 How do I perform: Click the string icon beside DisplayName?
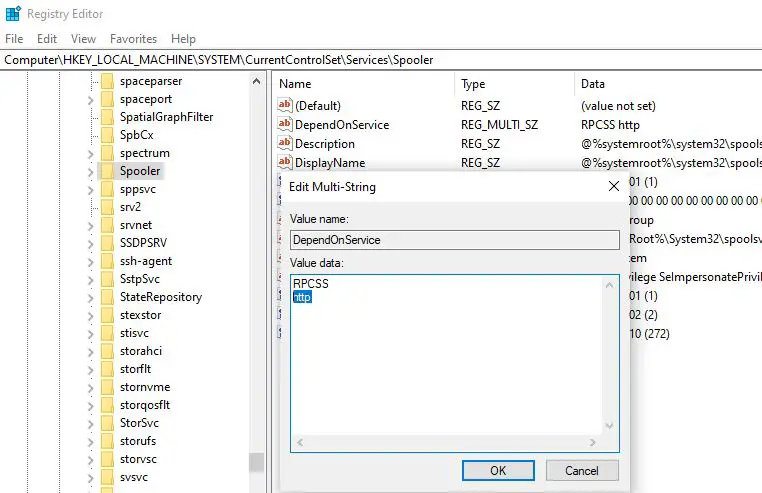tap(285, 162)
